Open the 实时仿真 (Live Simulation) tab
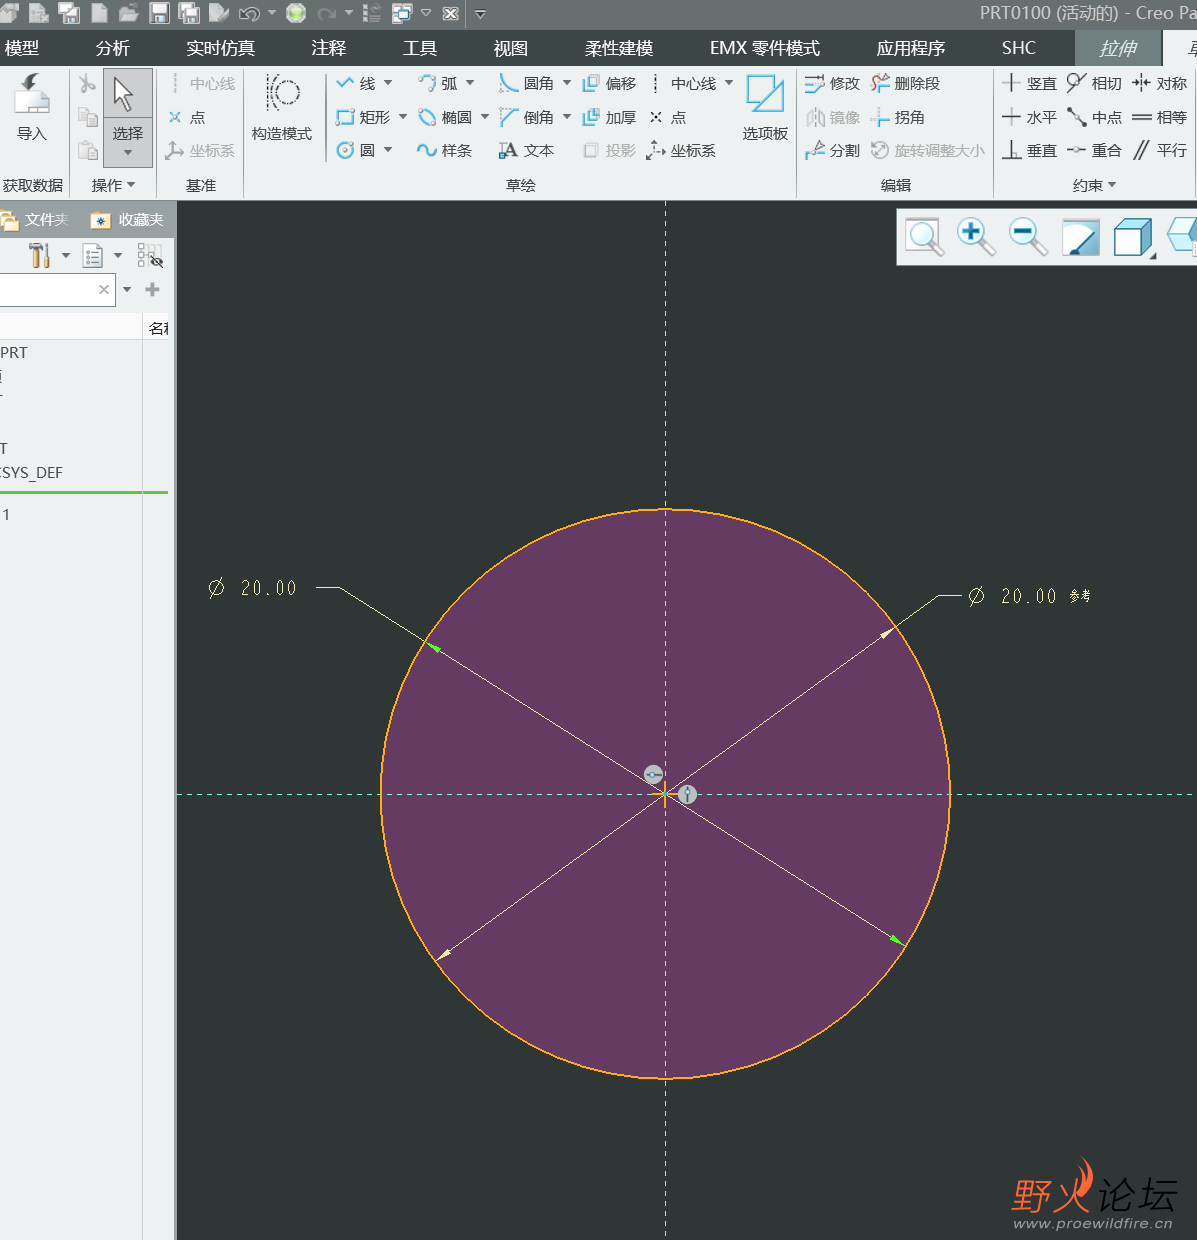Viewport: 1197px width, 1240px height. pos(221,48)
